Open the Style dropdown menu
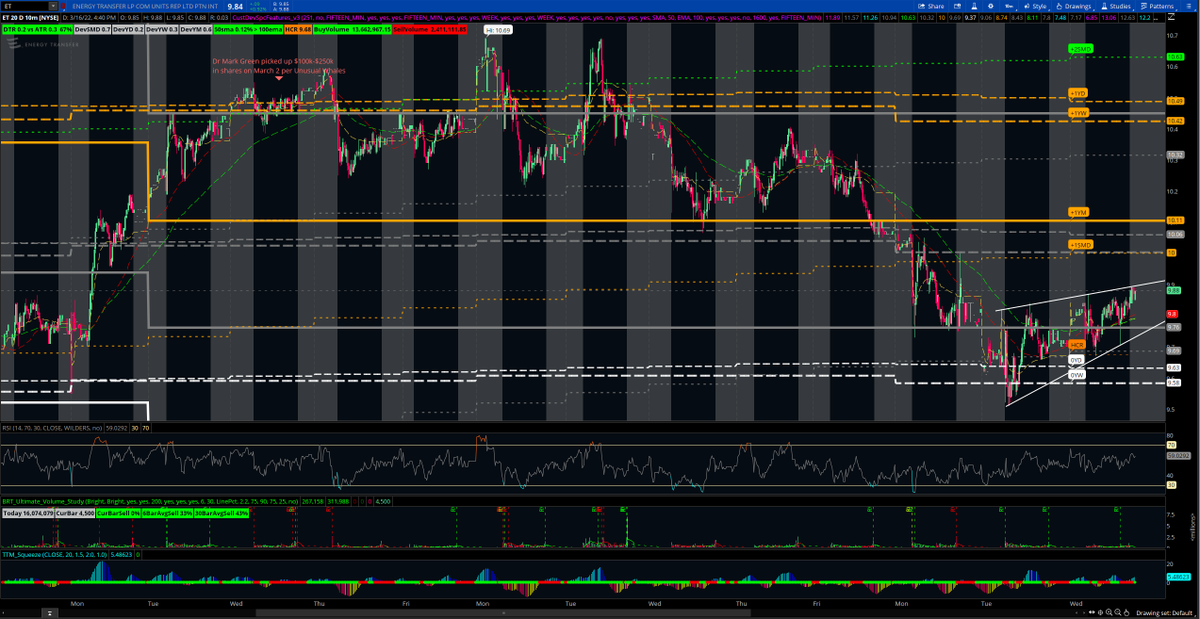1200x619 pixels. pyautogui.click(x=1035, y=6)
